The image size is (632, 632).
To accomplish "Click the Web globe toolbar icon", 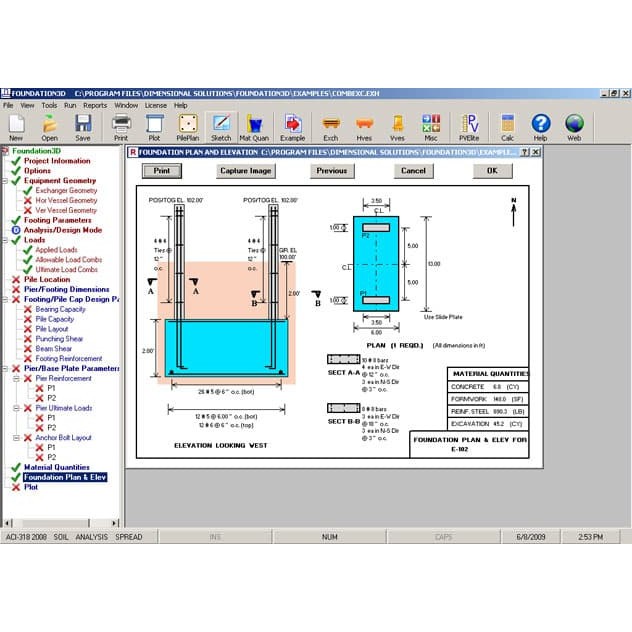I will pyautogui.click(x=574, y=125).
